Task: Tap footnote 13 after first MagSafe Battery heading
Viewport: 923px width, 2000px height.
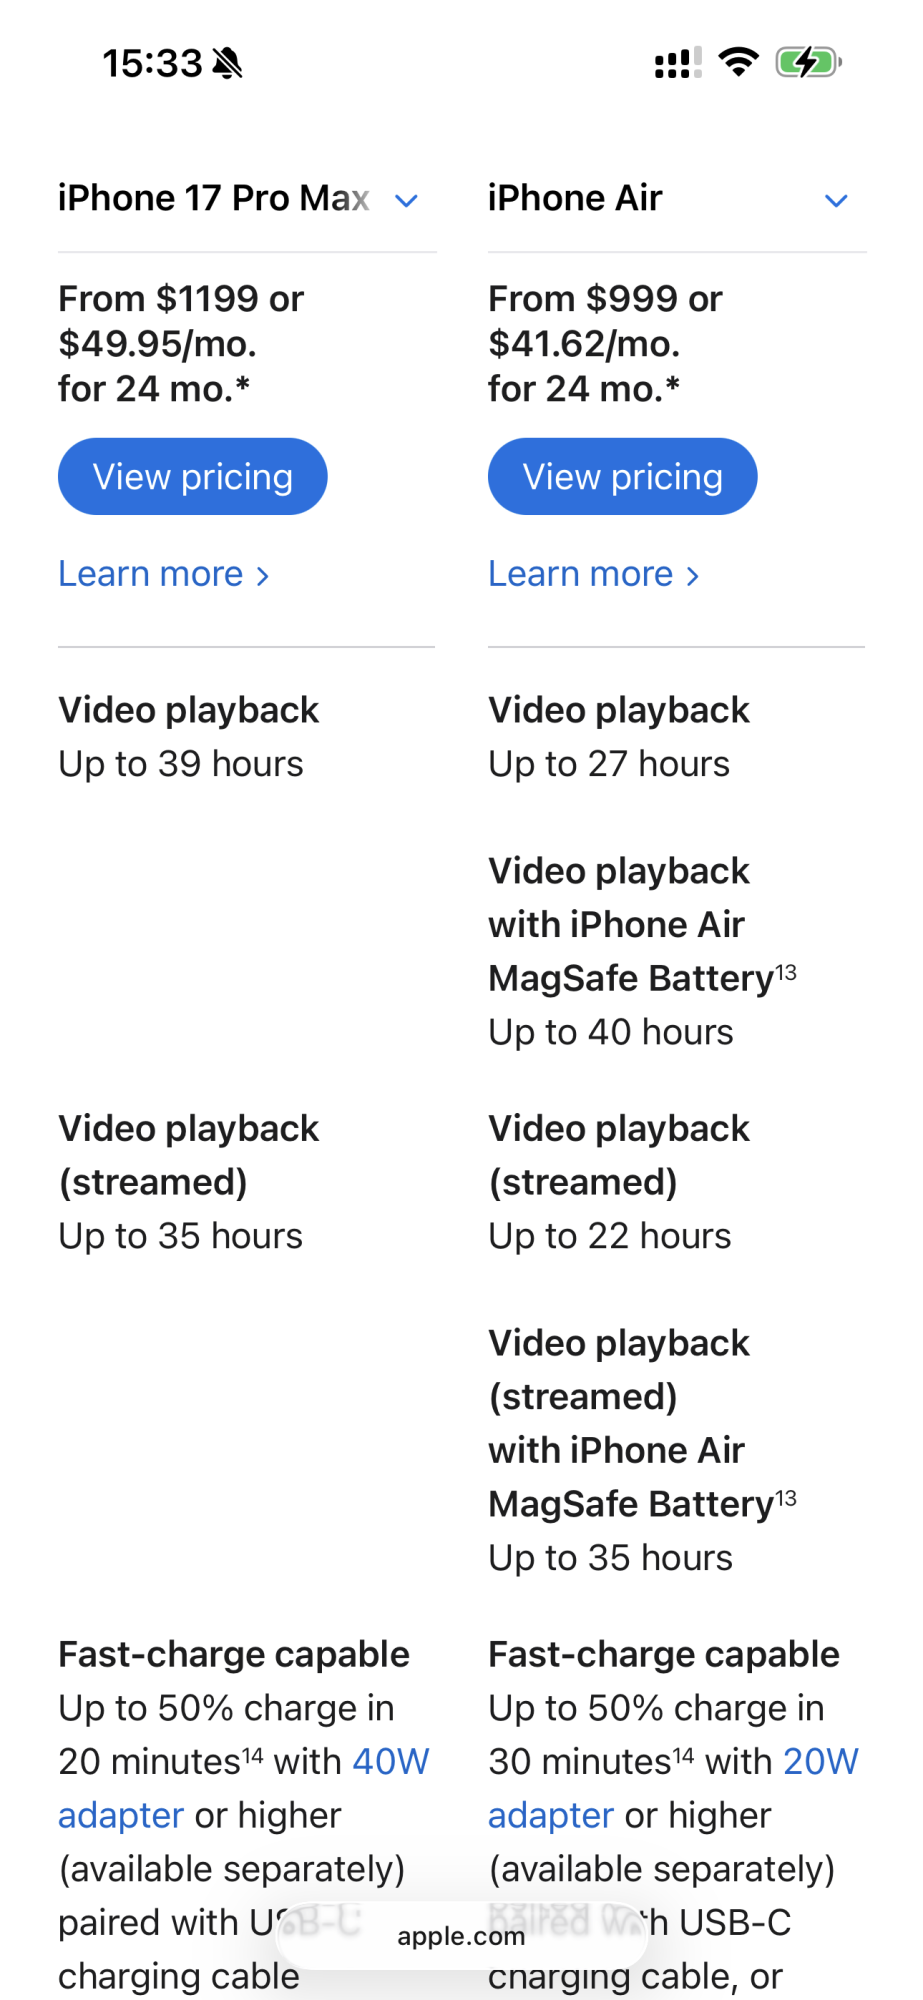Action: [x=786, y=972]
